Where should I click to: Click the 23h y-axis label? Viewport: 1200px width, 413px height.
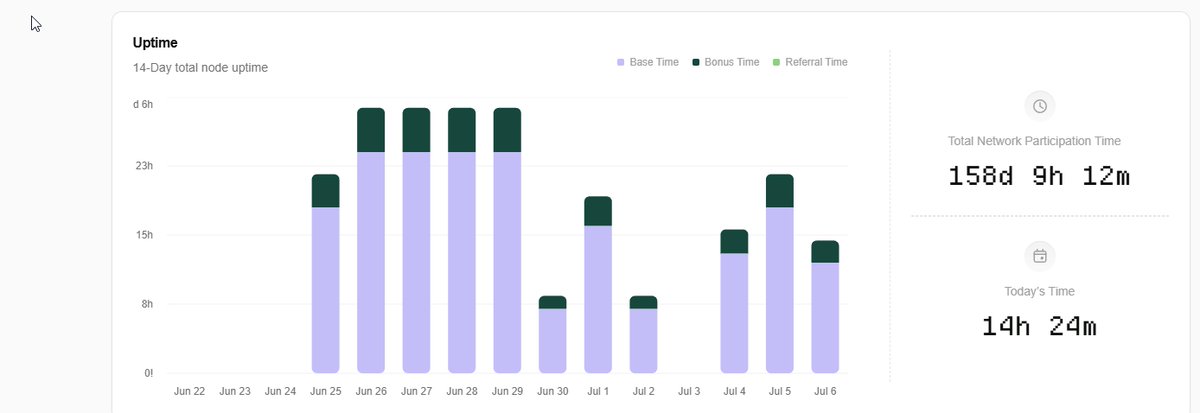pyautogui.click(x=145, y=166)
